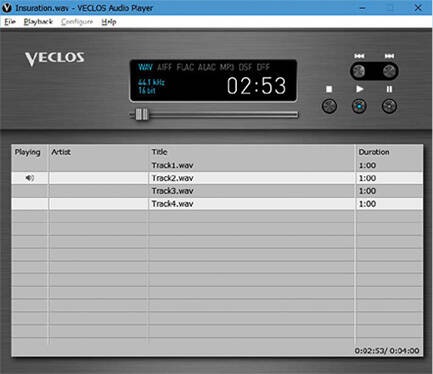Click the 02:53 time display
This screenshot has height=374, width=433.
coord(256,86)
